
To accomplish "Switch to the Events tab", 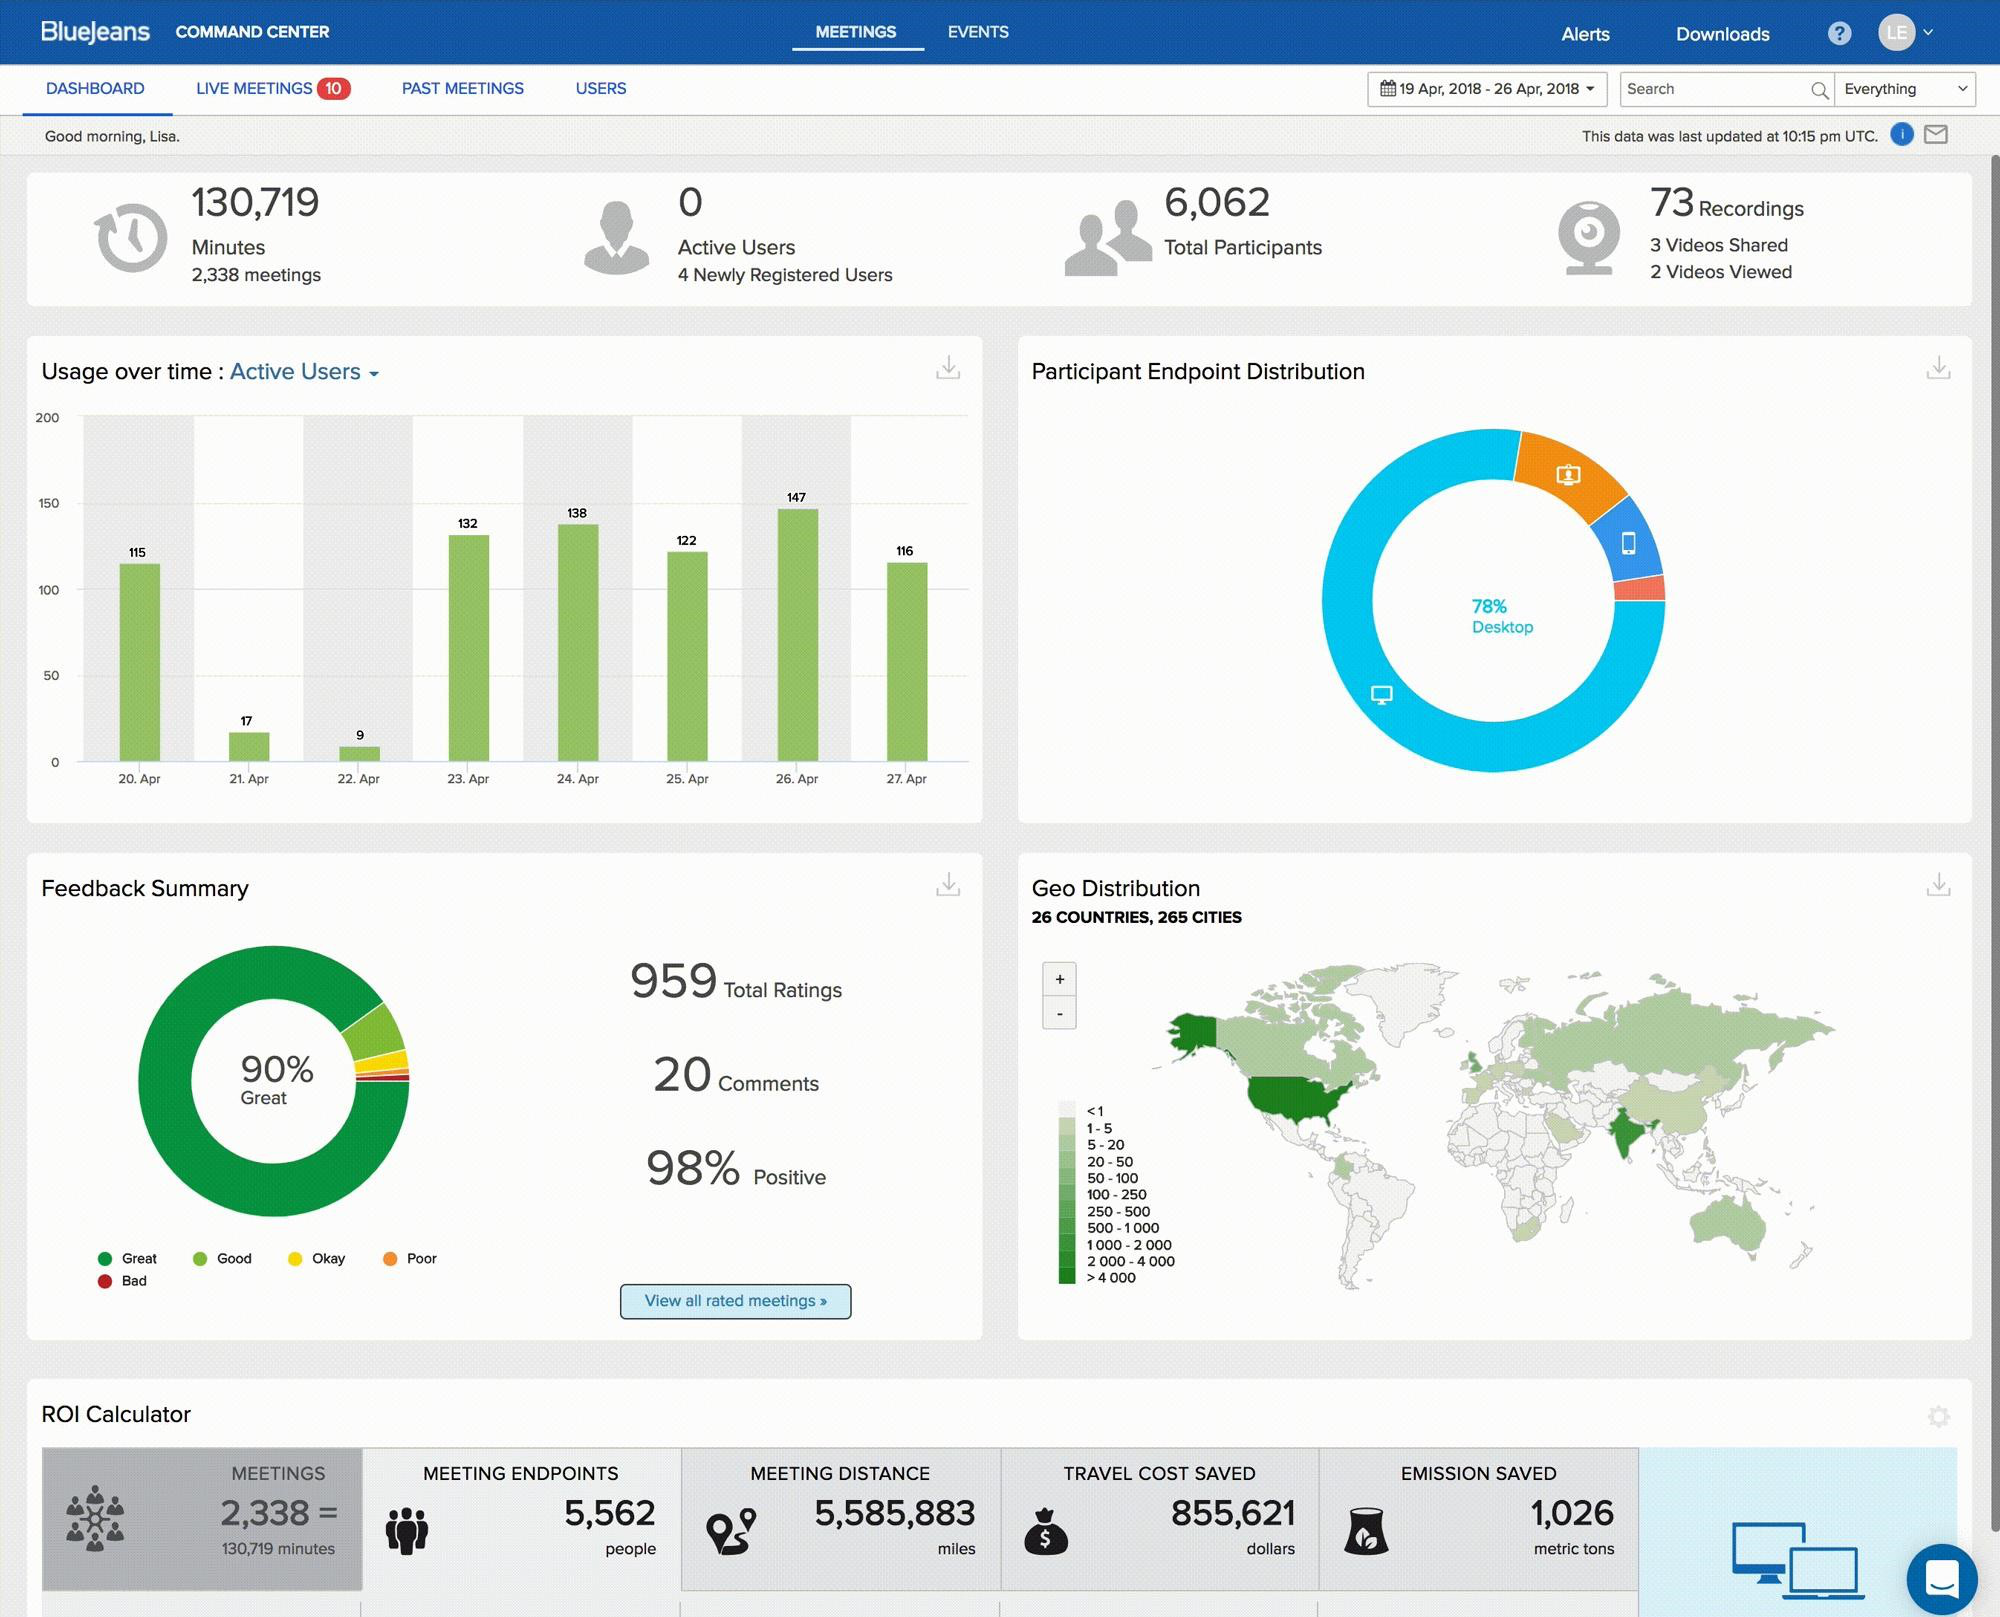I will pyautogui.click(x=977, y=31).
